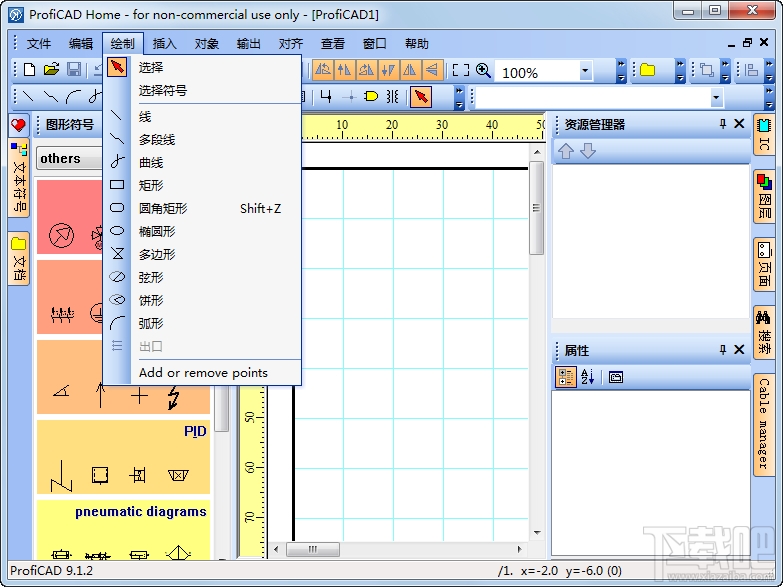The height and width of the screenshot is (587, 783).
Task: Click the rotate-left mirror icon
Action: pyautogui.click(x=323, y=70)
